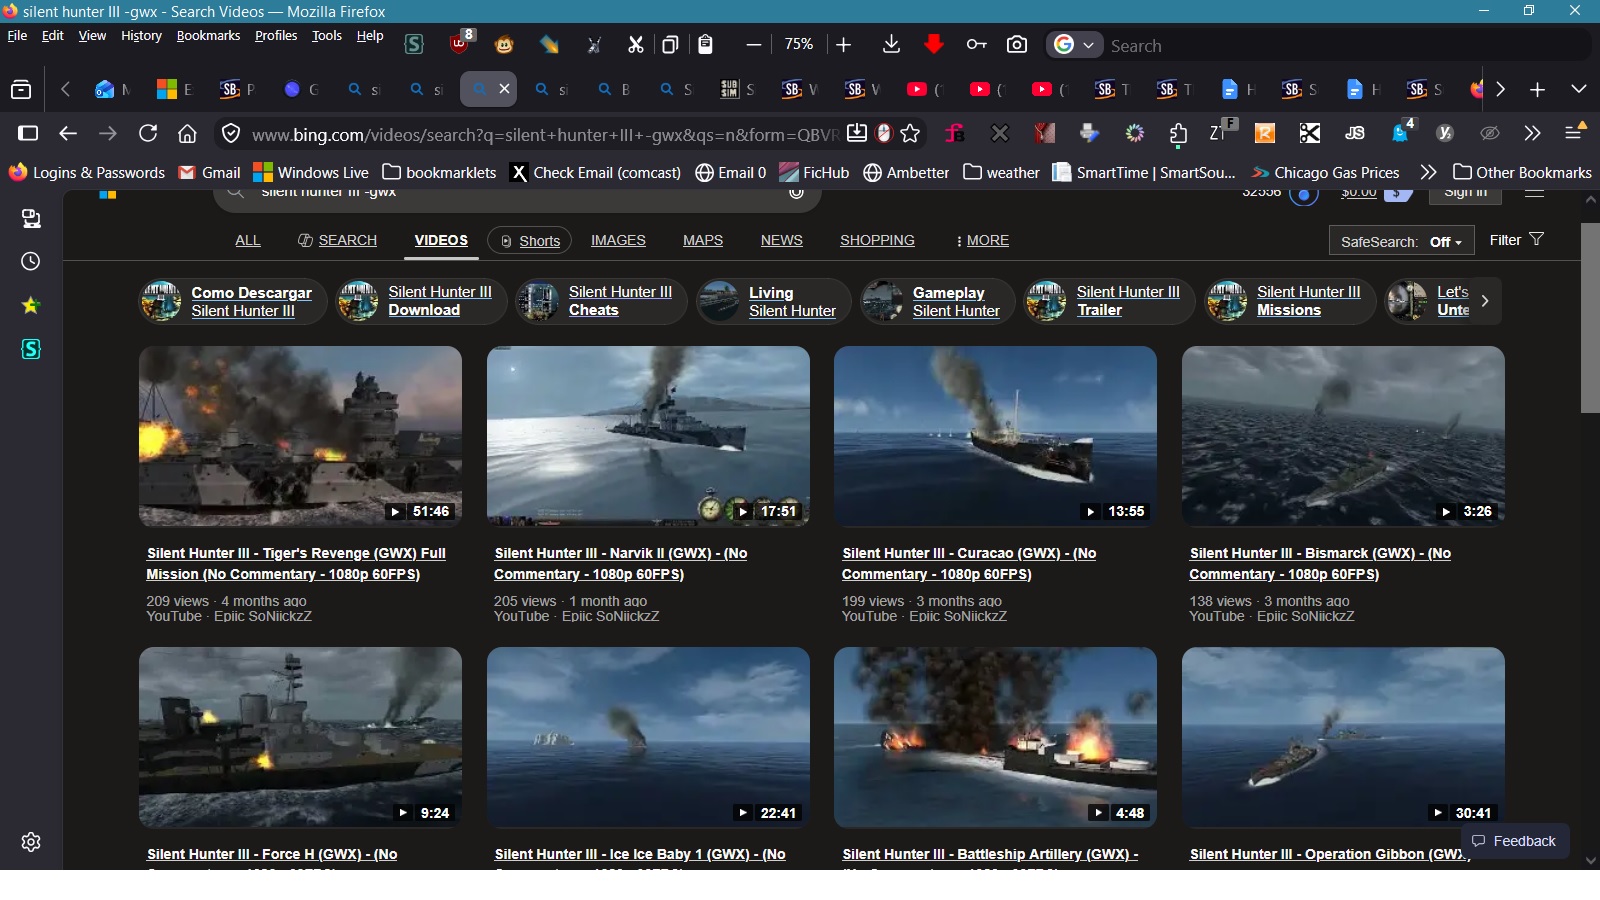Click the reload page icon
The height and width of the screenshot is (900, 1600).
(148, 133)
